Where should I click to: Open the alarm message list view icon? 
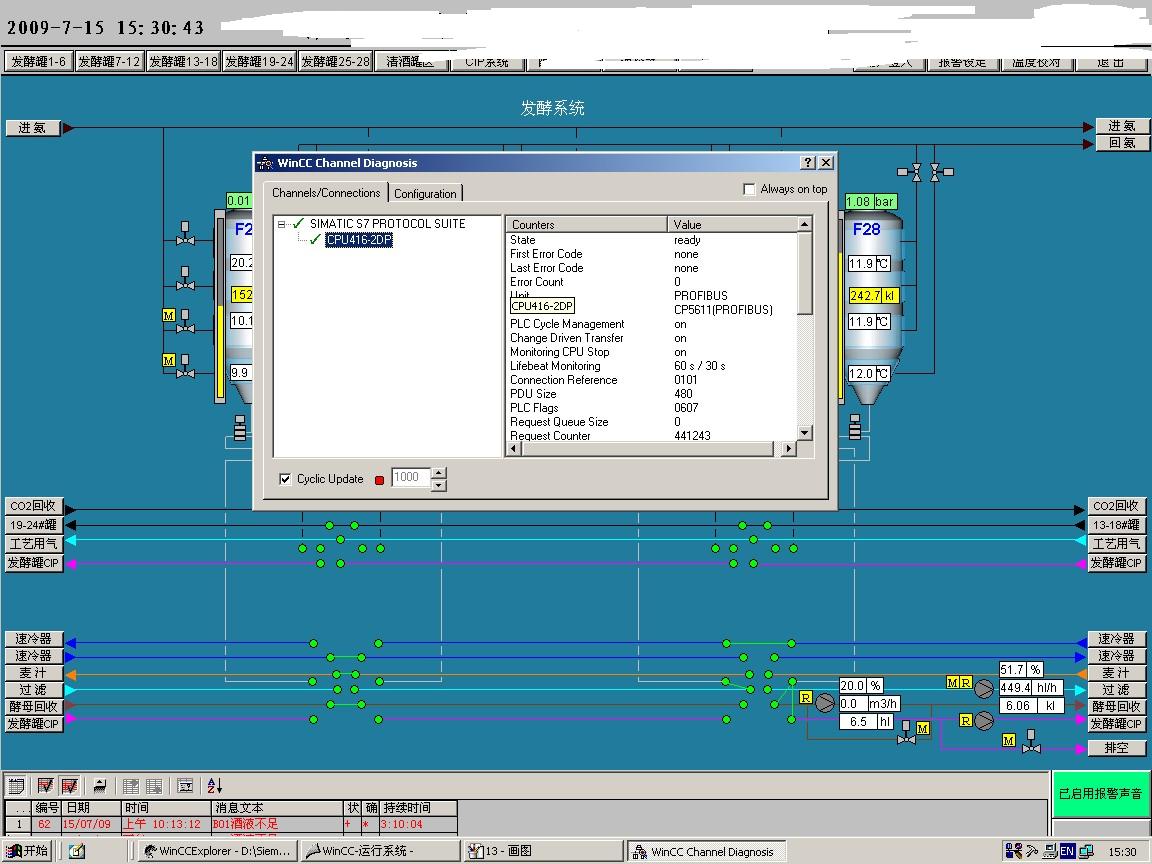(x=15, y=785)
